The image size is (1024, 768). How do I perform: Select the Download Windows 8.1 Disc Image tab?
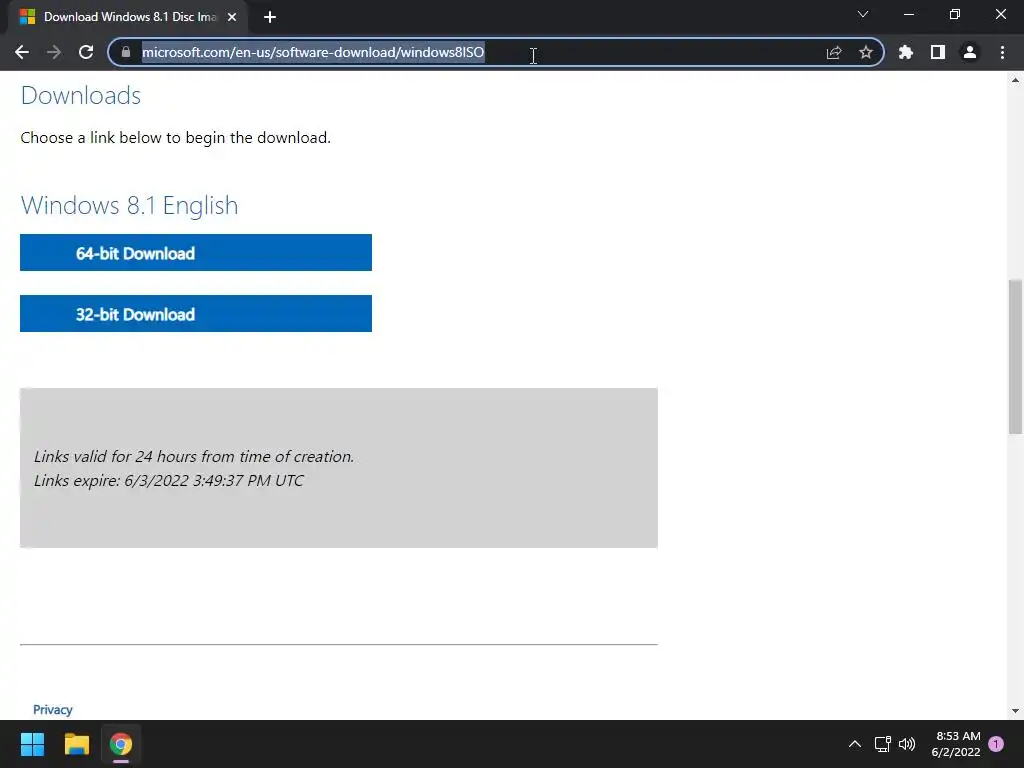point(127,17)
